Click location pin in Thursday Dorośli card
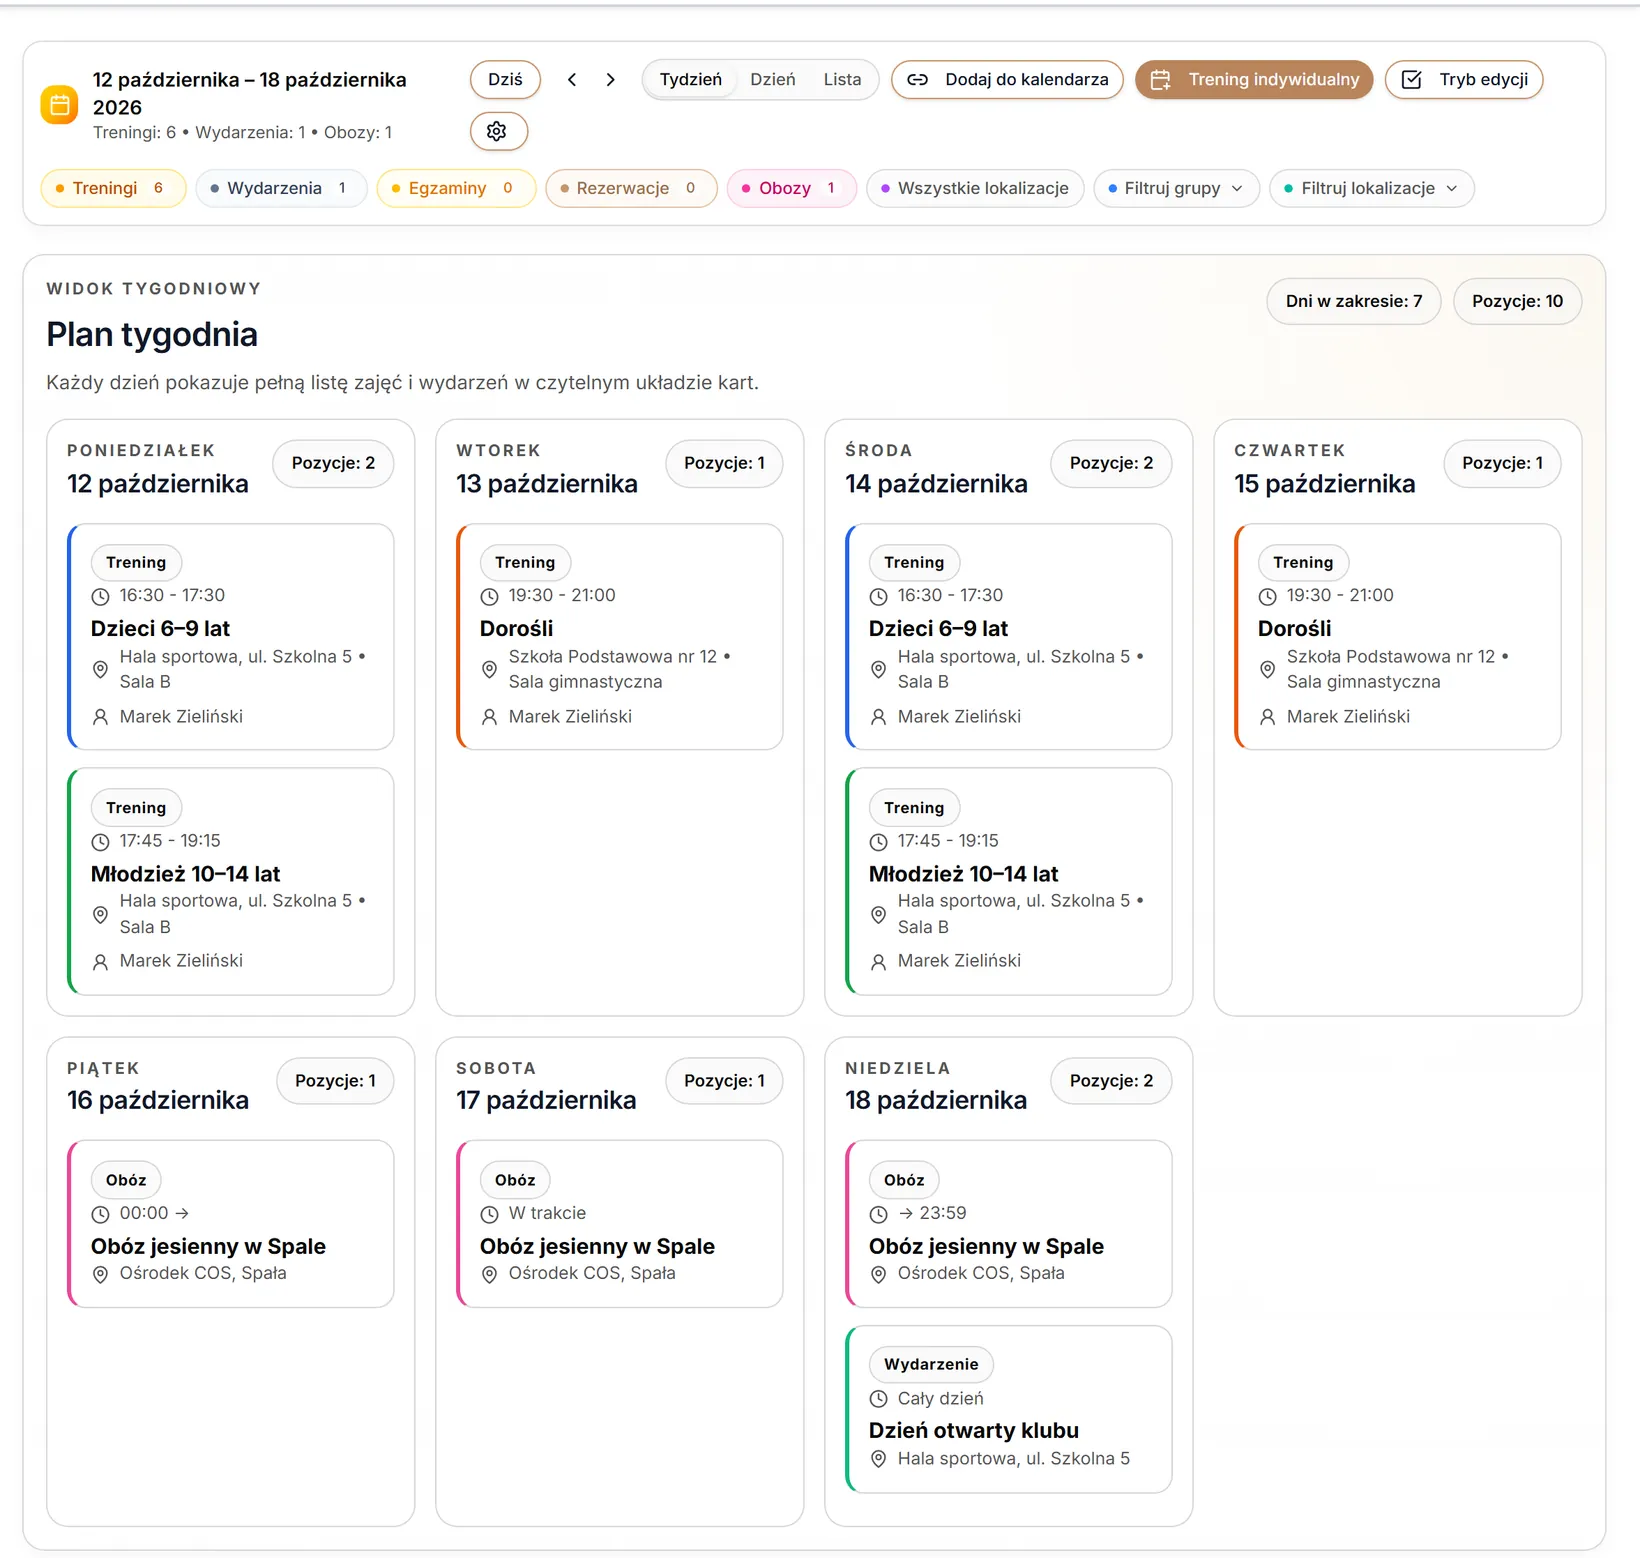This screenshot has height=1558, width=1640. pos(1267,669)
